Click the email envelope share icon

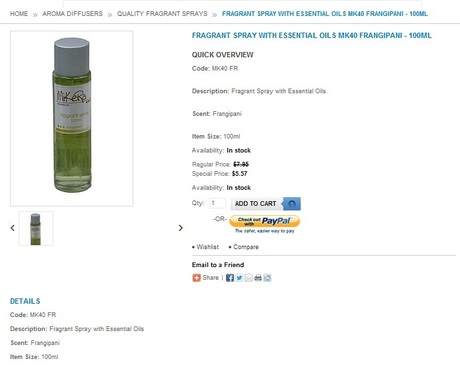click(248, 278)
